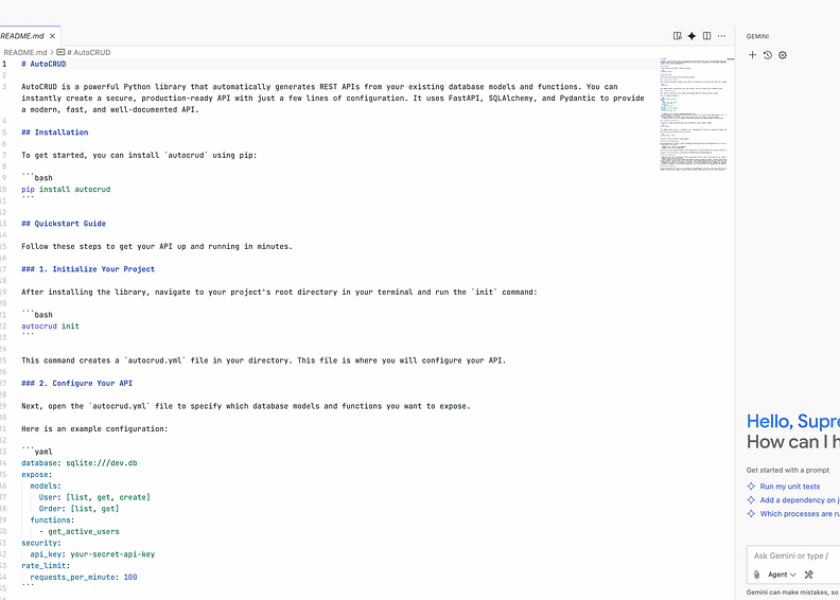Select the 'Which processes are' prompt suggestion

(x=798, y=514)
